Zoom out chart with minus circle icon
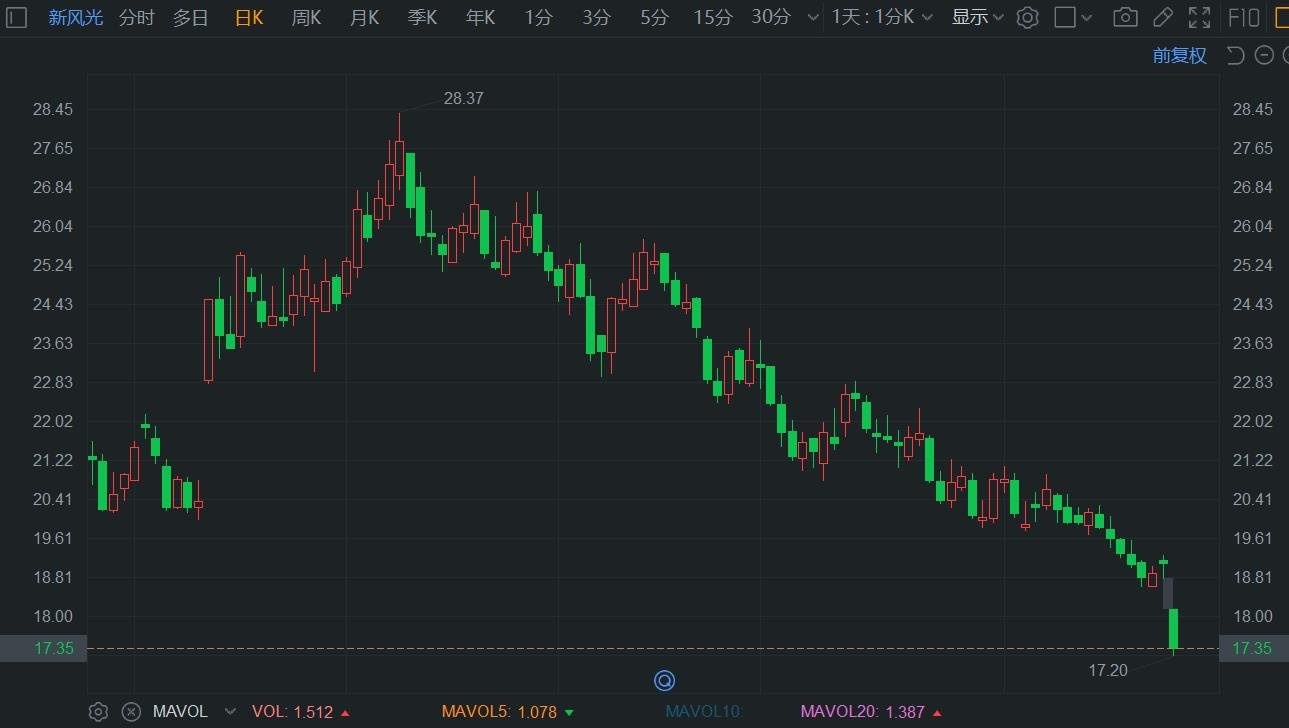Image resolution: width=1289 pixels, height=728 pixels. (1264, 56)
